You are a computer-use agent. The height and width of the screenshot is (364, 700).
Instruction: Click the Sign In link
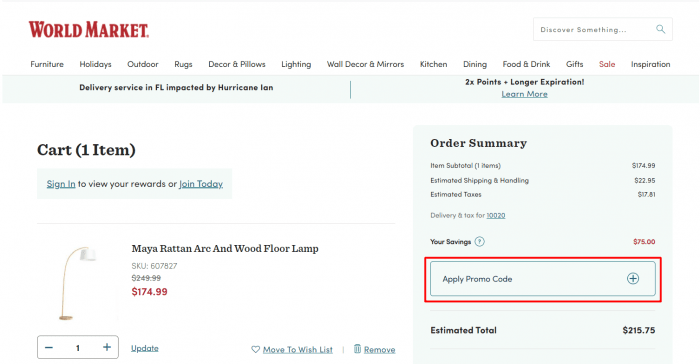point(61,184)
